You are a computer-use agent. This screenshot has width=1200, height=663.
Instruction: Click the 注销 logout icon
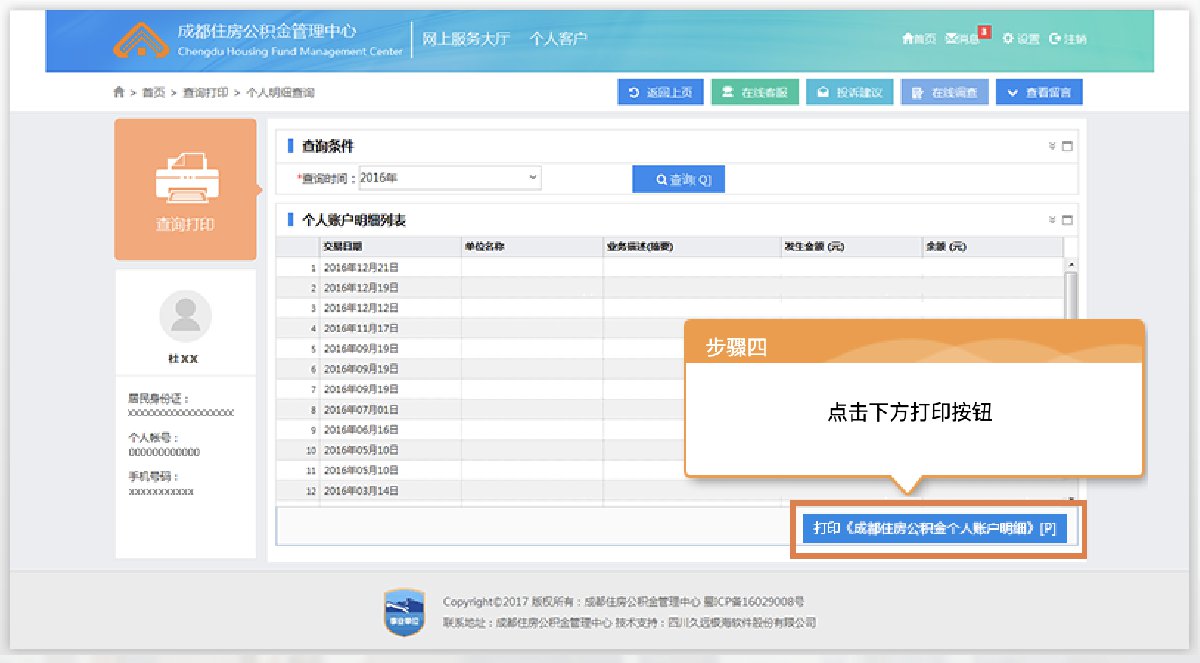pos(1055,39)
